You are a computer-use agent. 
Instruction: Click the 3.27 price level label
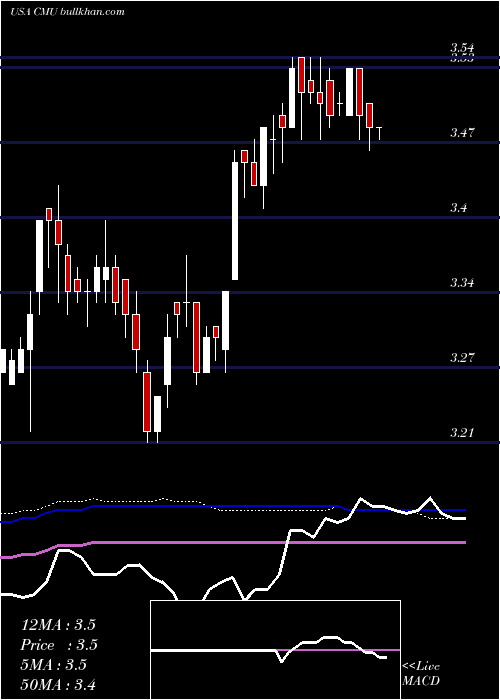tap(462, 358)
